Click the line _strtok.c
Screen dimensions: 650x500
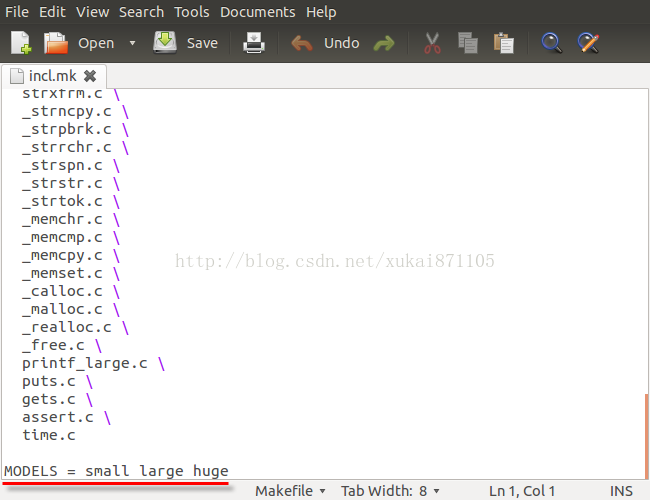click(71, 201)
